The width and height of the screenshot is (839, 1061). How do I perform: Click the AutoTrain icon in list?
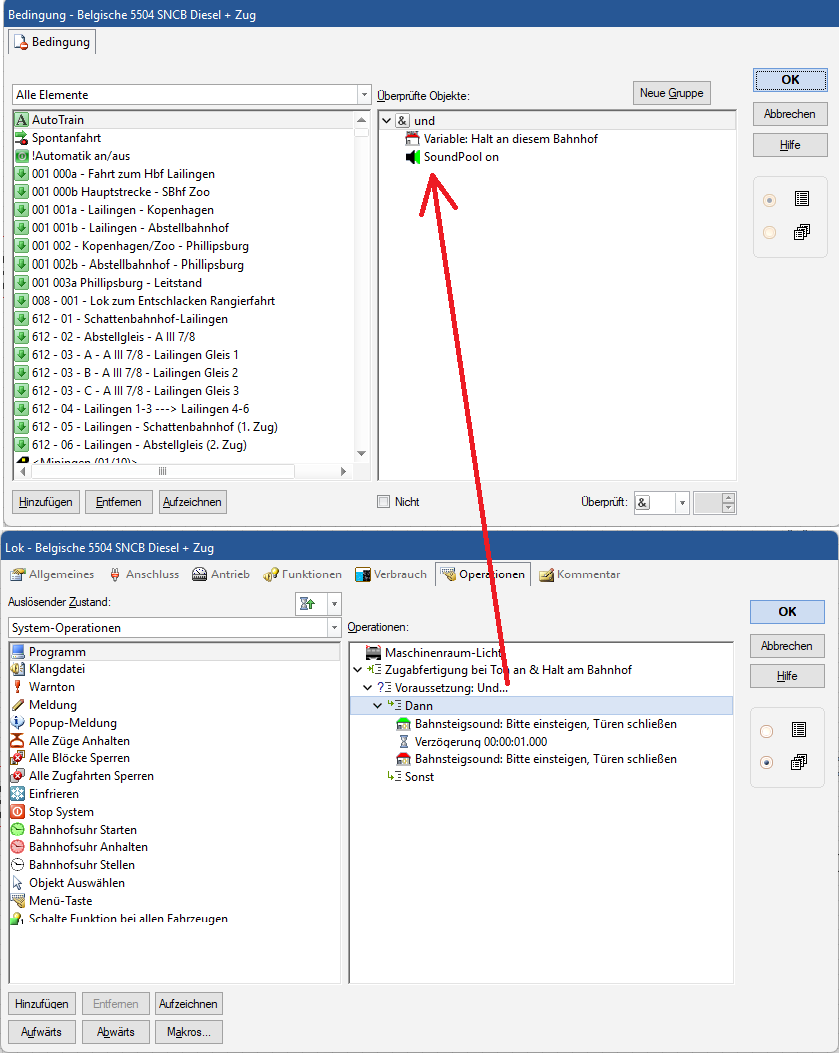pos(21,120)
